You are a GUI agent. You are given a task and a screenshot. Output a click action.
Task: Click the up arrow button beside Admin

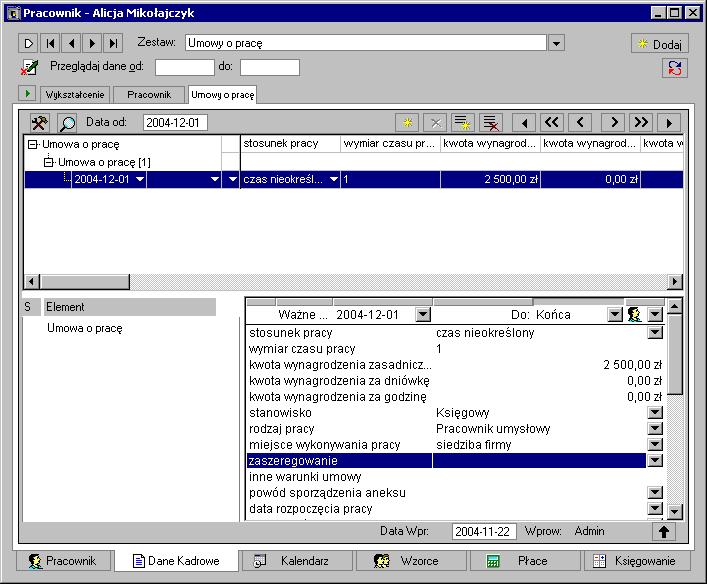click(x=664, y=532)
